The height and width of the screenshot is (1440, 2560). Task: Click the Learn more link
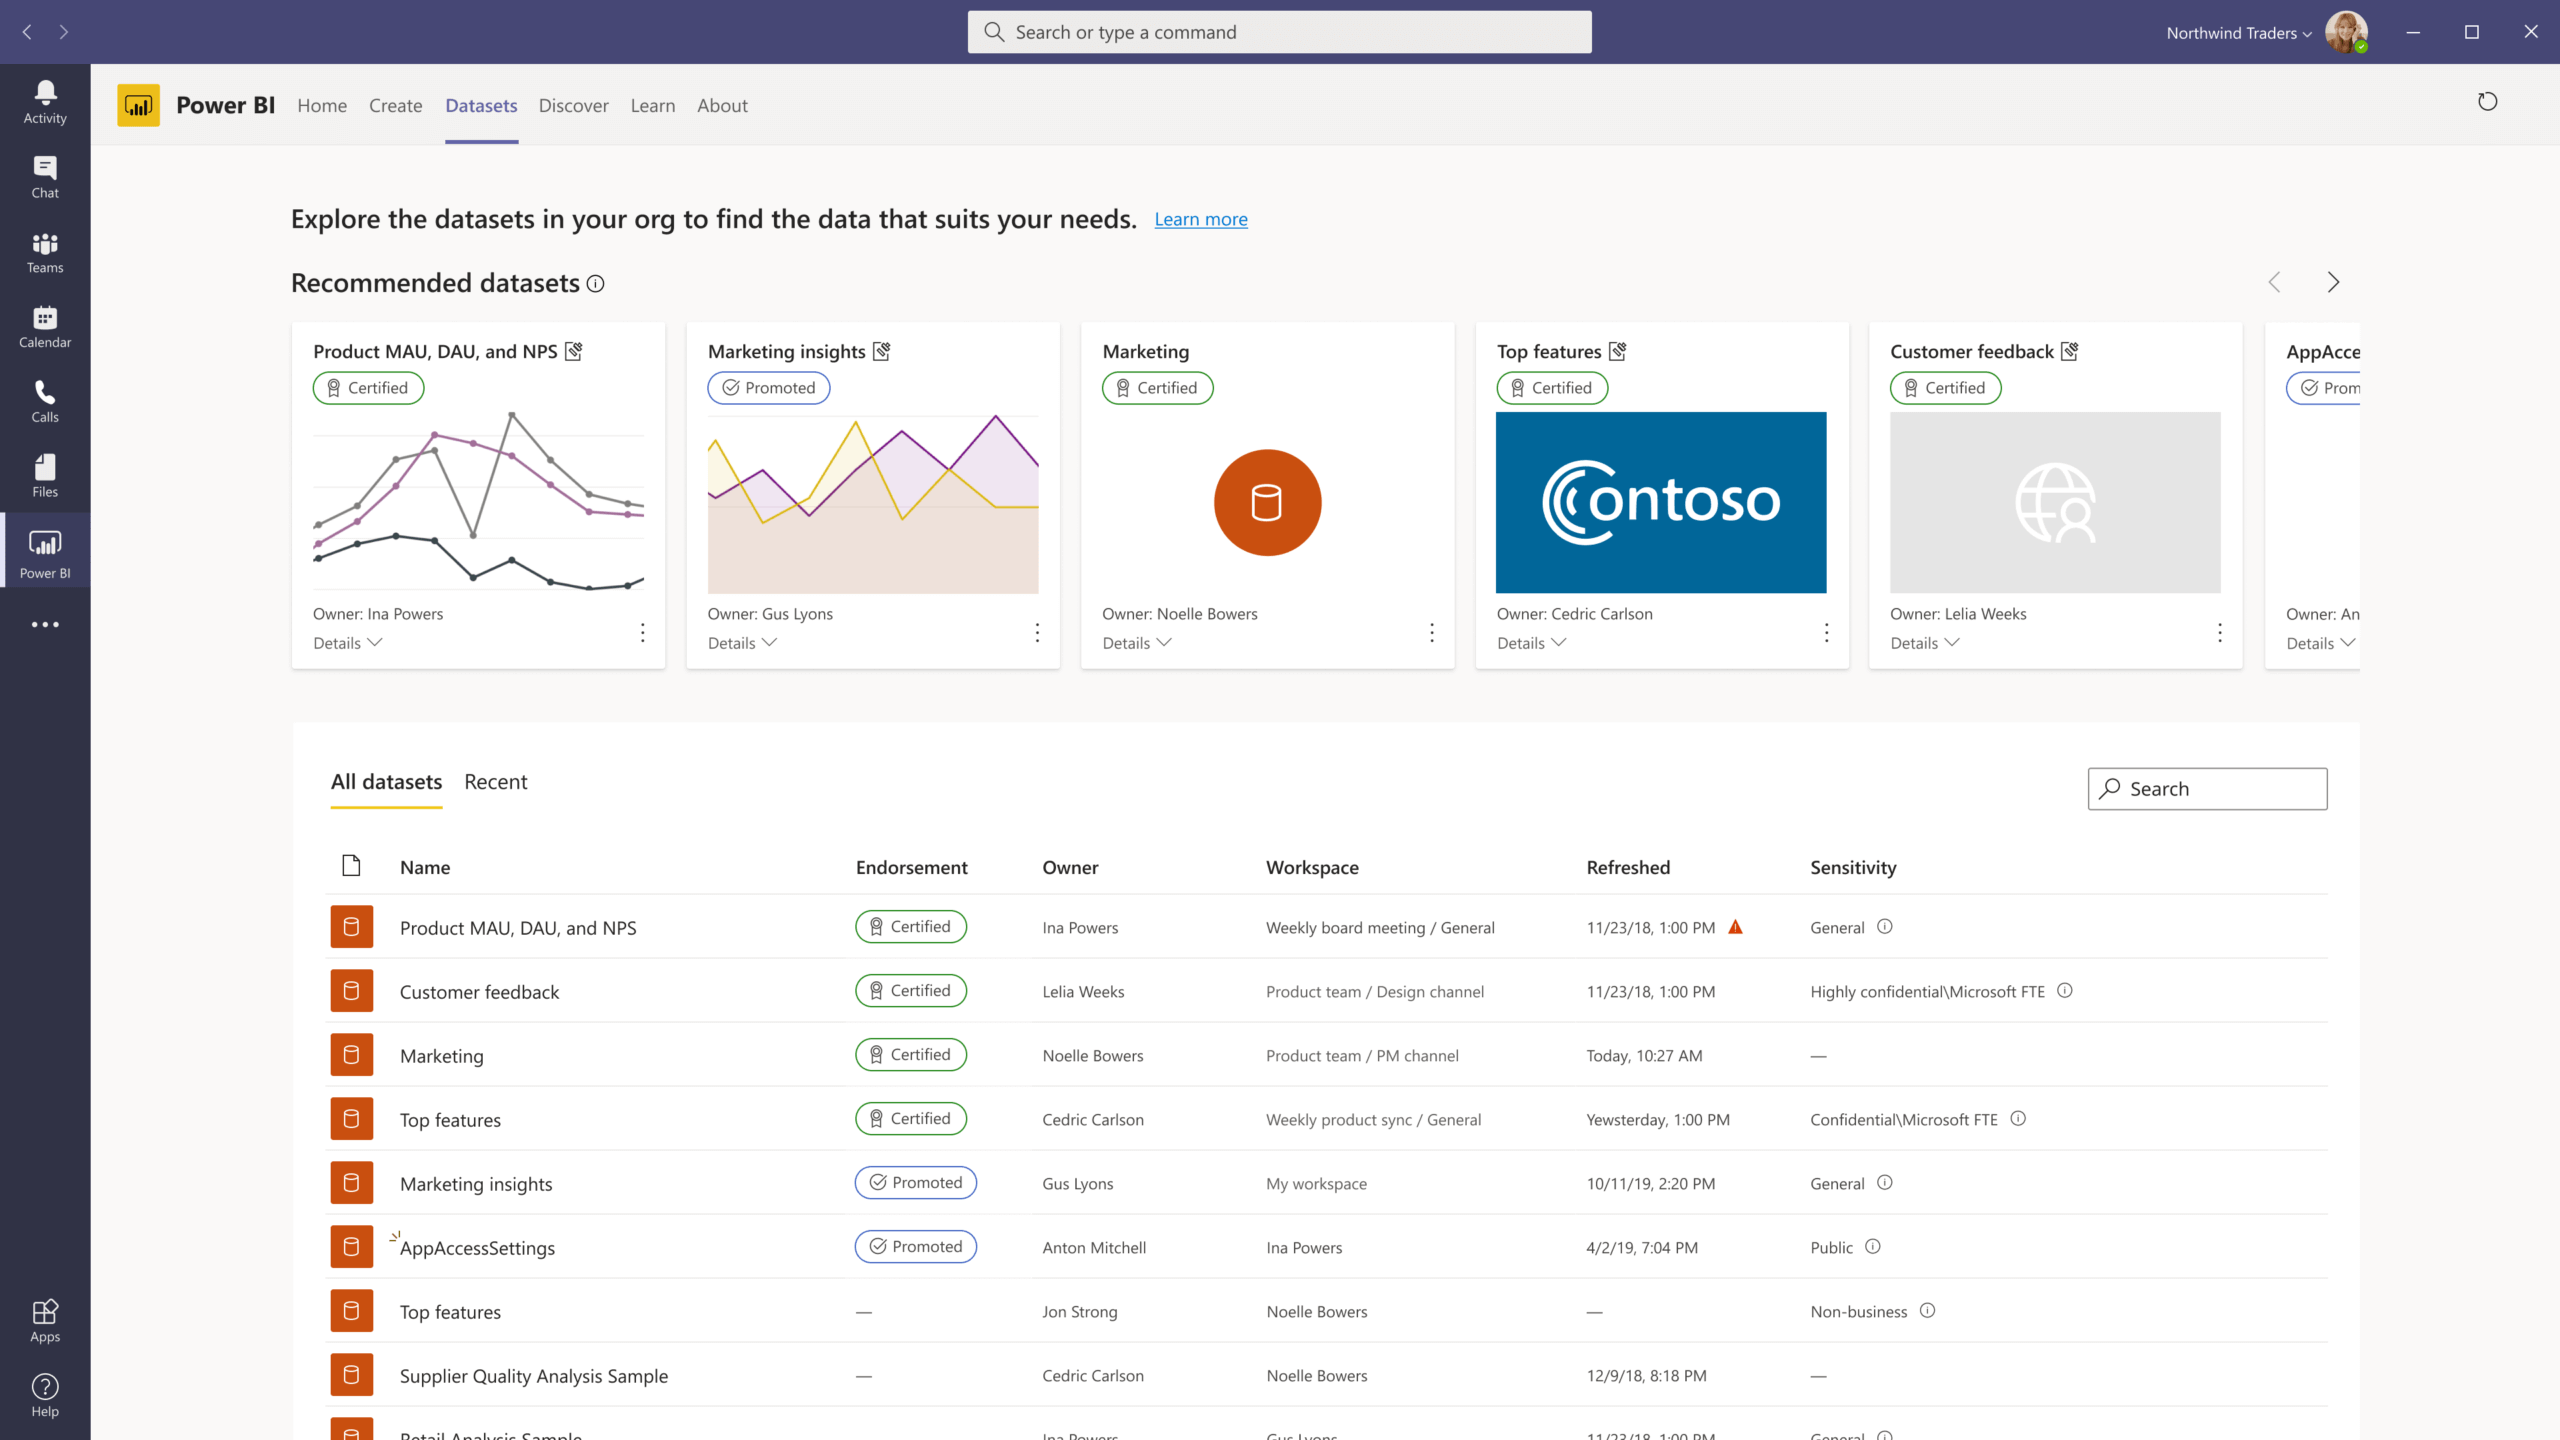pos(1200,220)
